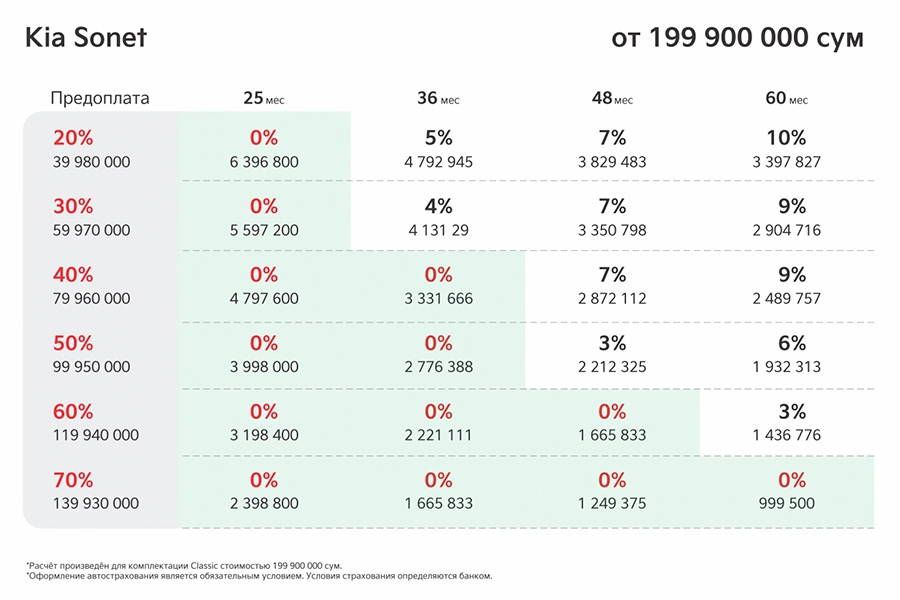
Task: Choose the 70% prepayment of 139 930 000
Action: [x=96, y=490]
